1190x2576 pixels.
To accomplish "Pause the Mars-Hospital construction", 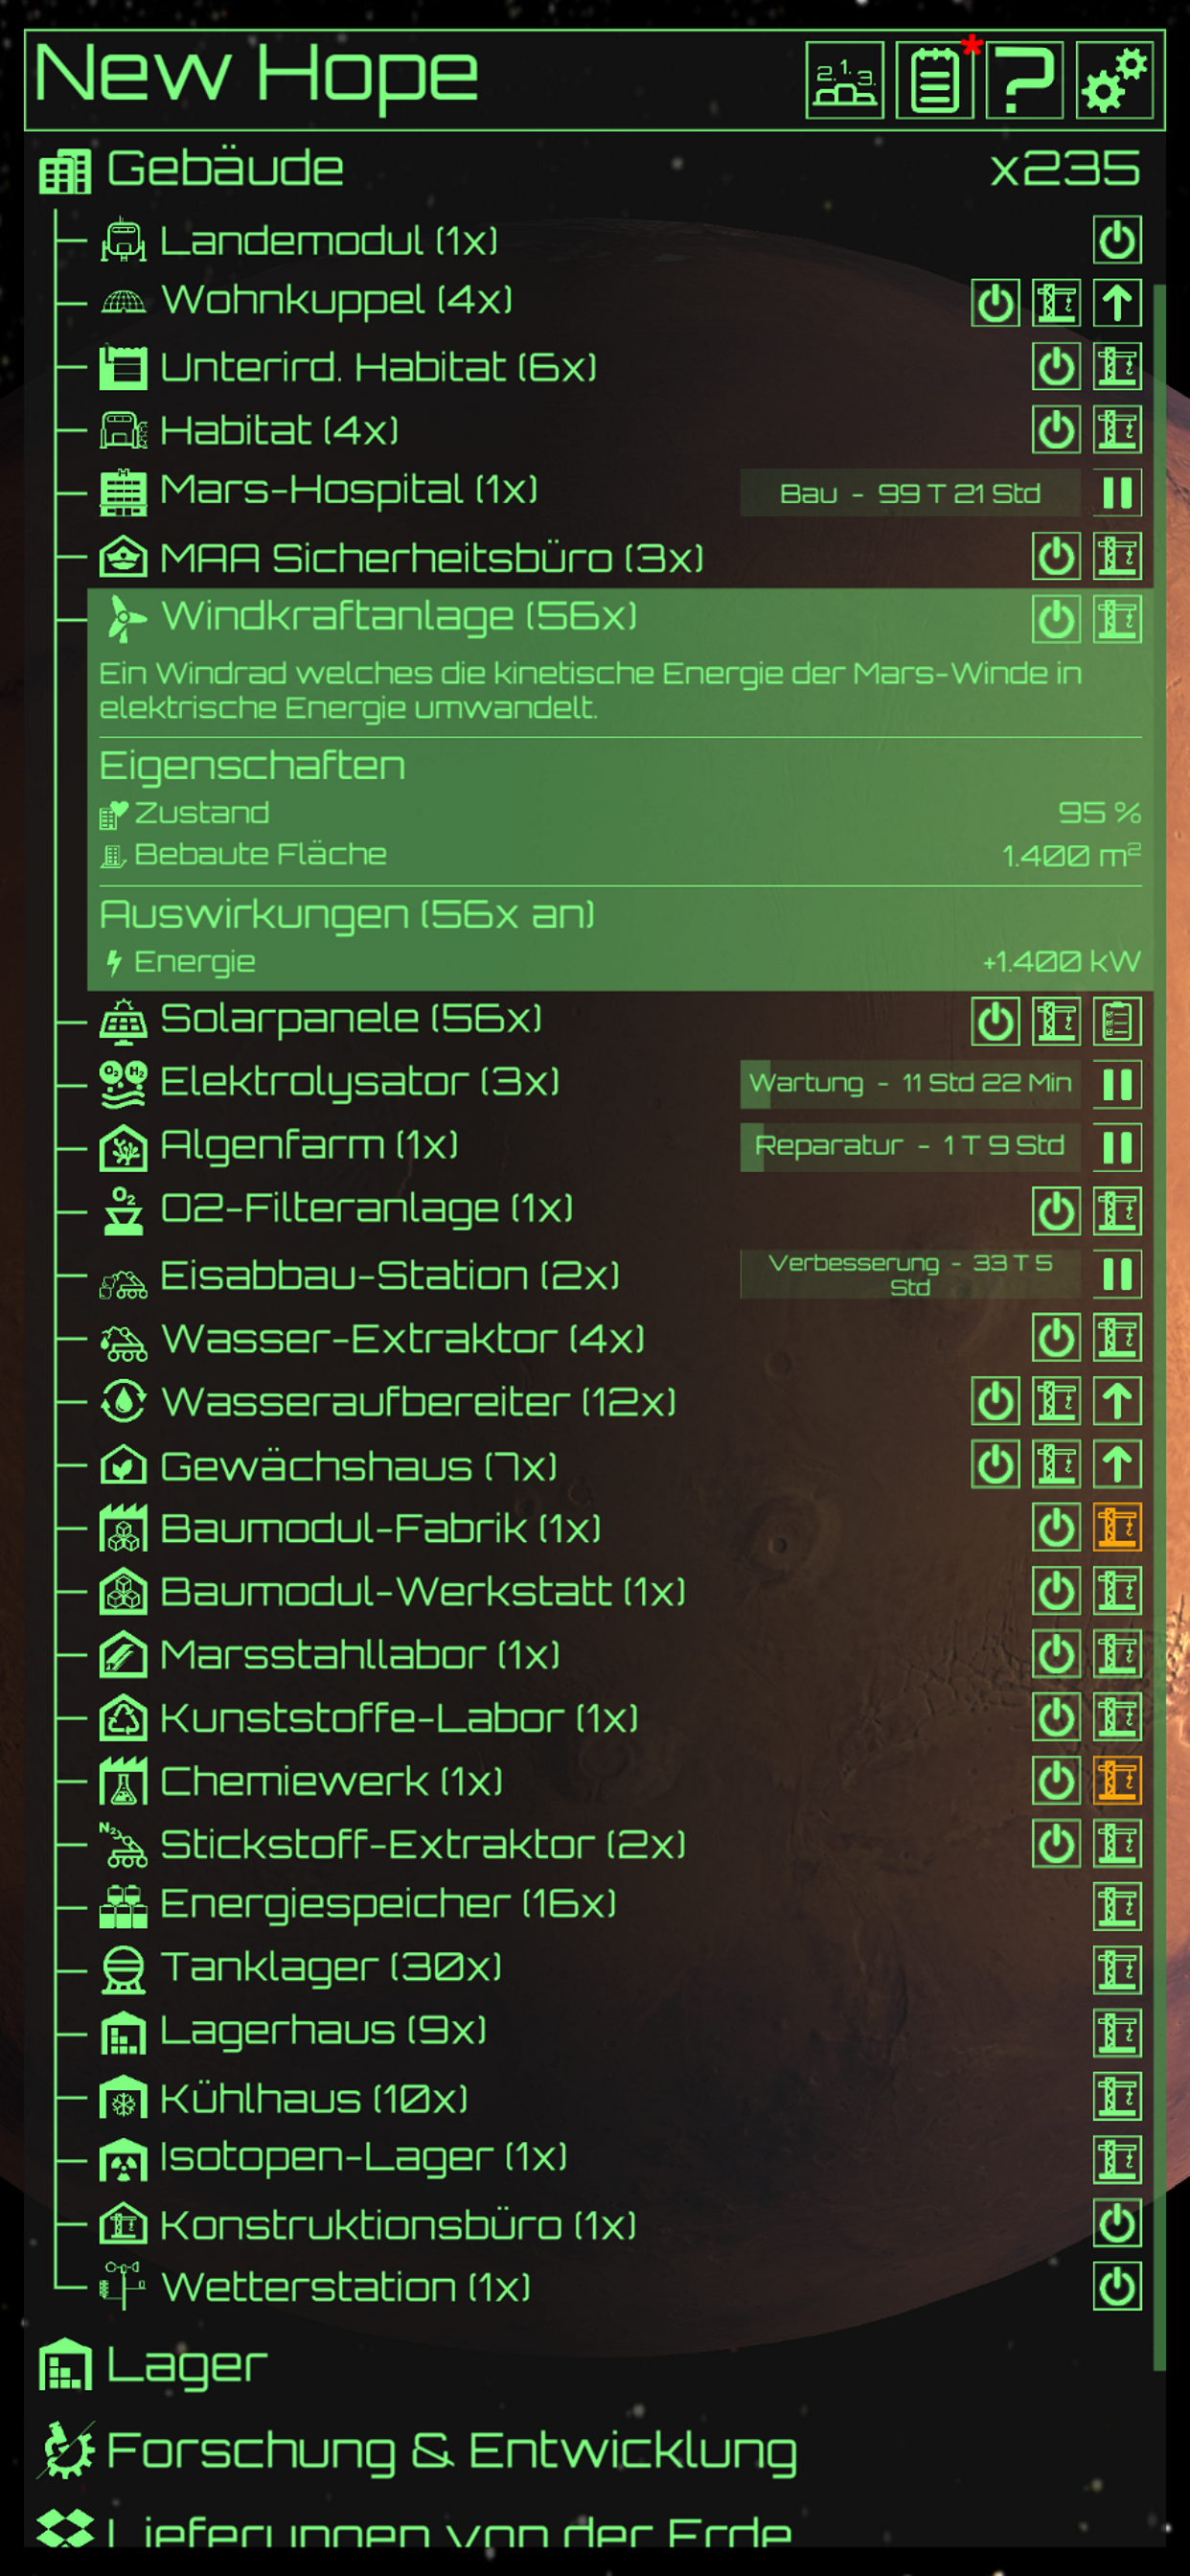I will (x=1117, y=493).
